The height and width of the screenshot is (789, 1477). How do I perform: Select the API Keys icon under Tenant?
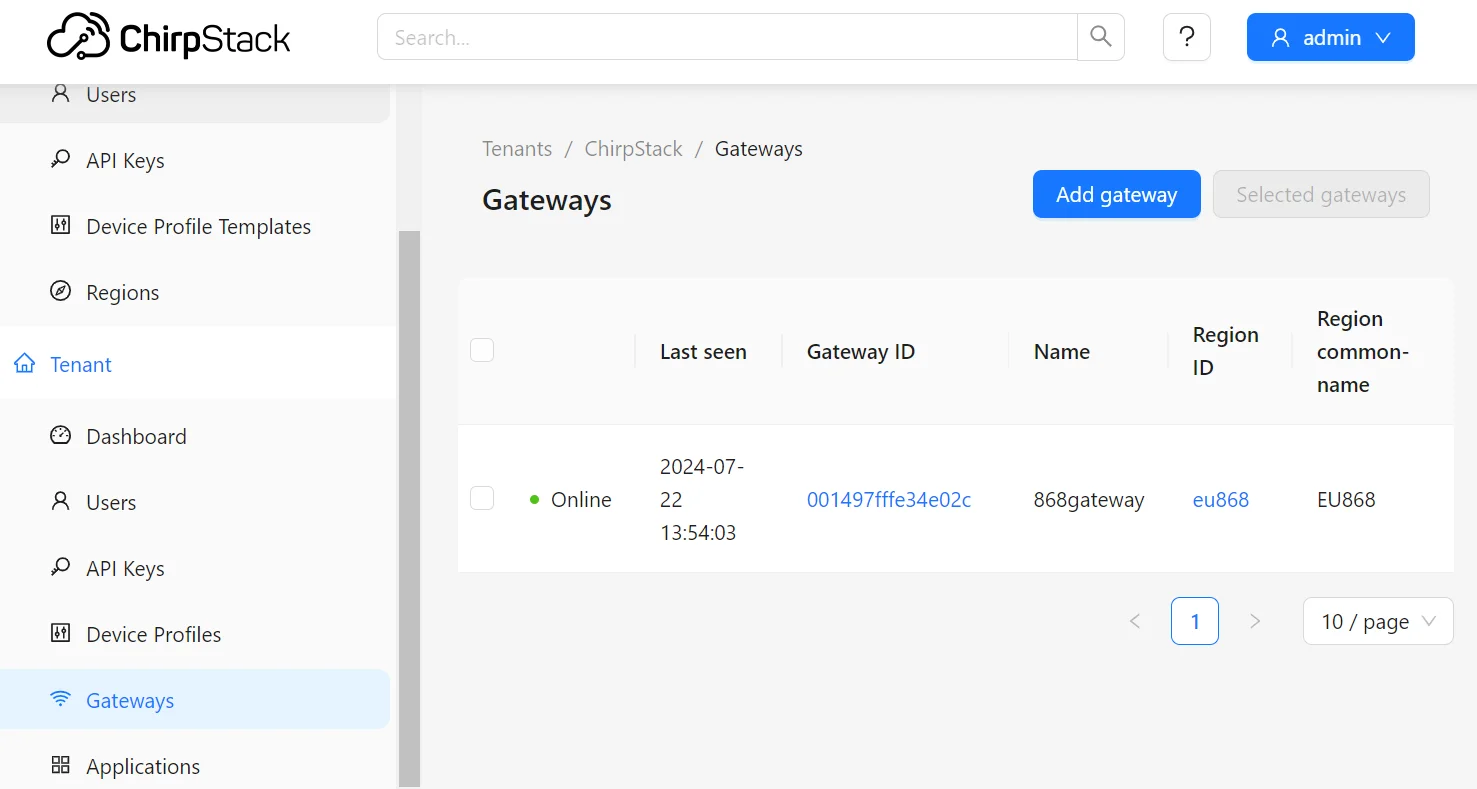pyautogui.click(x=61, y=568)
